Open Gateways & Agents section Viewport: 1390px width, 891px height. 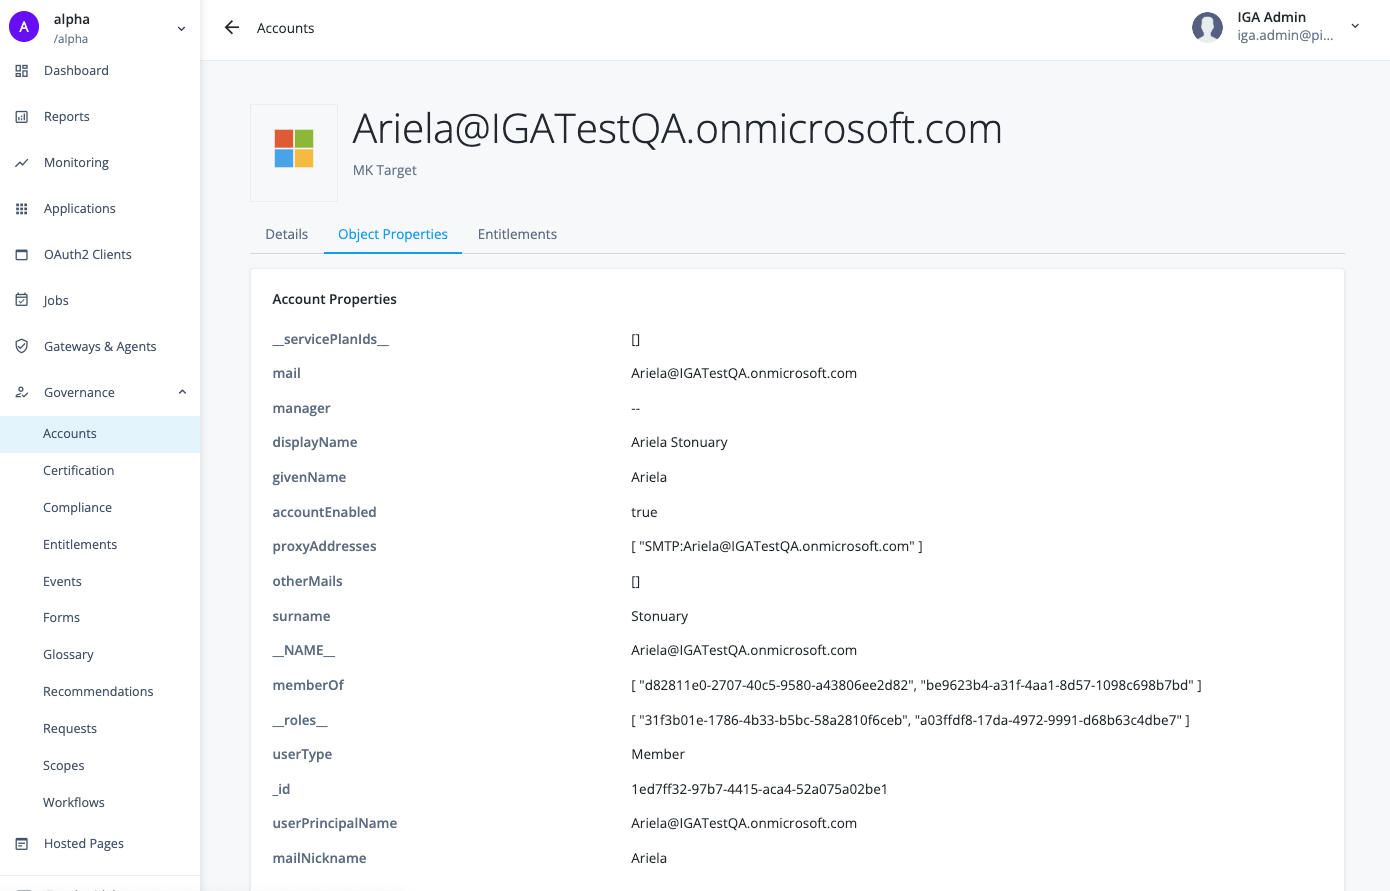(x=99, y=346)
